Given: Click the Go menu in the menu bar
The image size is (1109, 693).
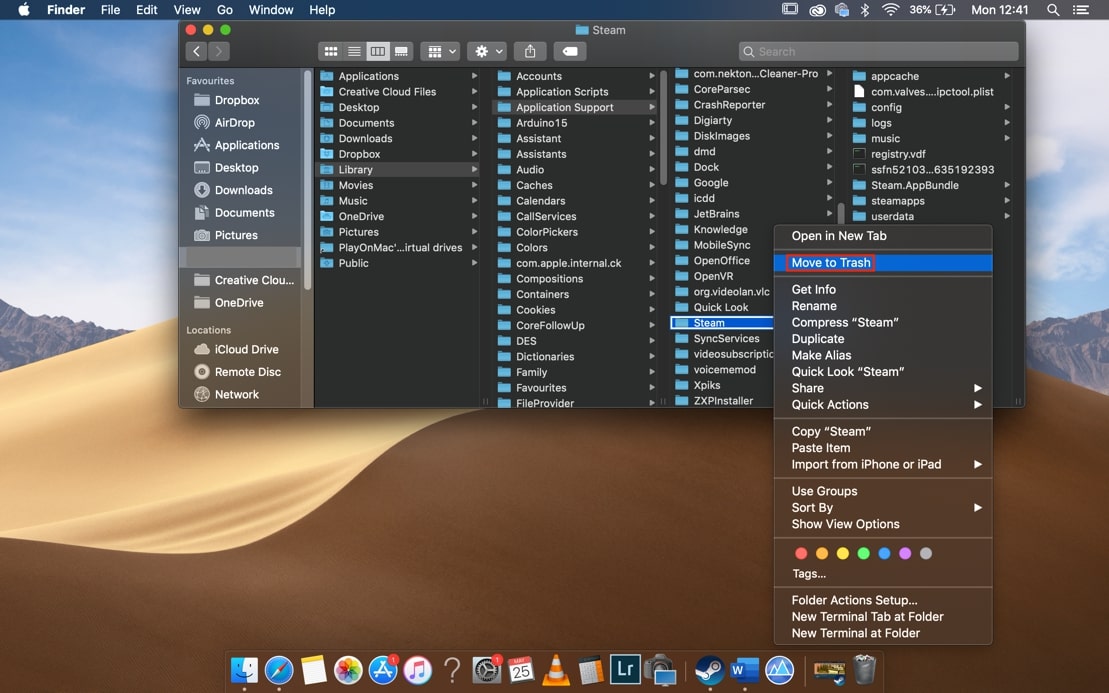Looking at the screenshot, I should [x=224, y=9].
